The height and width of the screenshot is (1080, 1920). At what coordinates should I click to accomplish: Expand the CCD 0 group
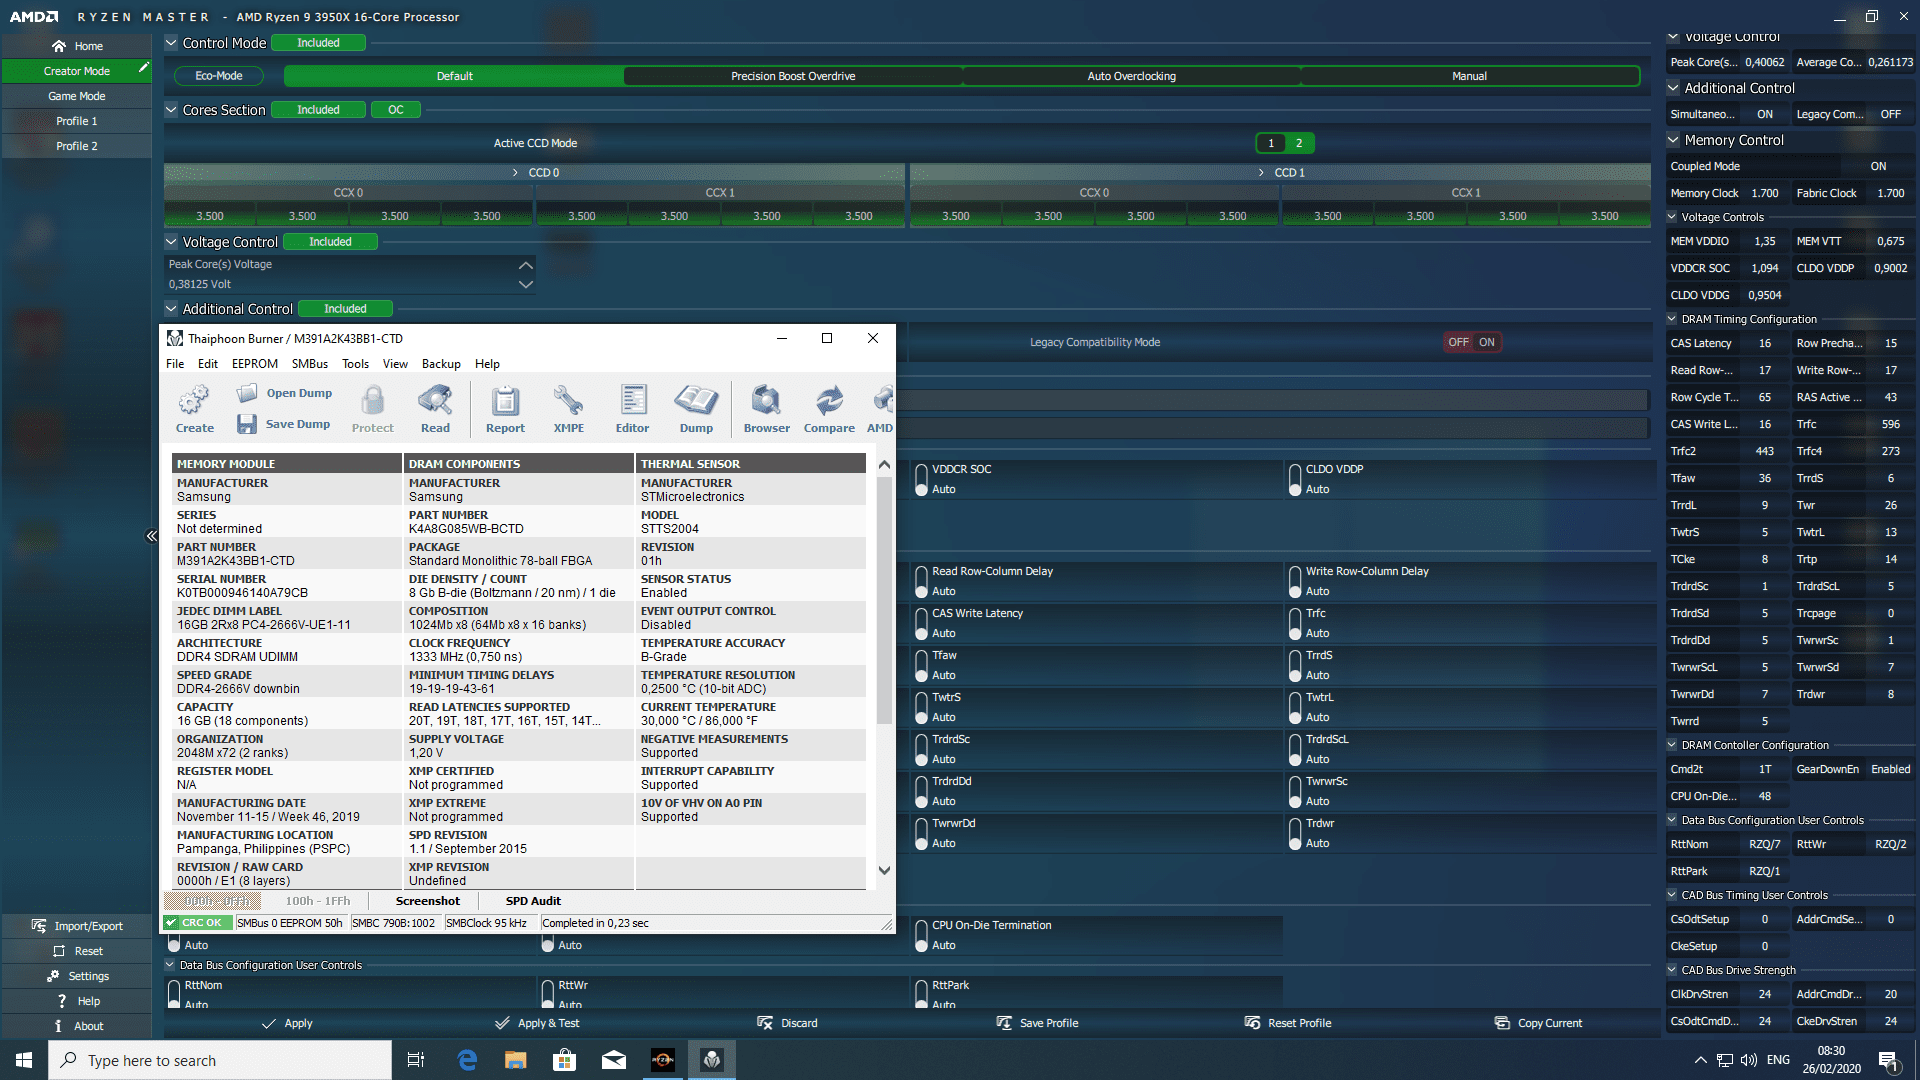pyautogui.click(x=516, y=173)
